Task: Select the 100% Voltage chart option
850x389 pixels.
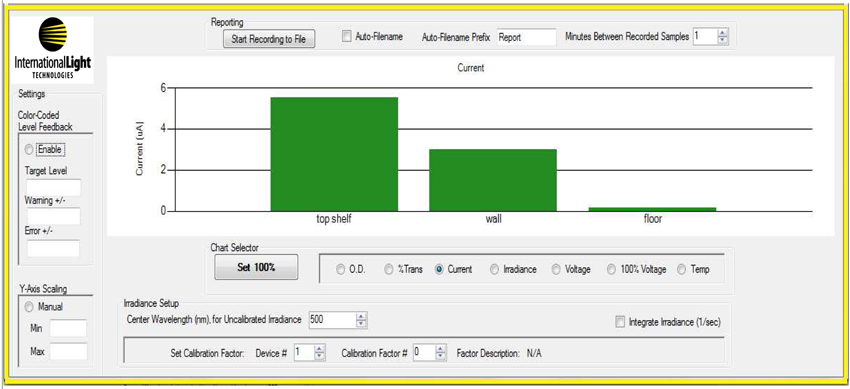Action: click(x=611, y=269)
